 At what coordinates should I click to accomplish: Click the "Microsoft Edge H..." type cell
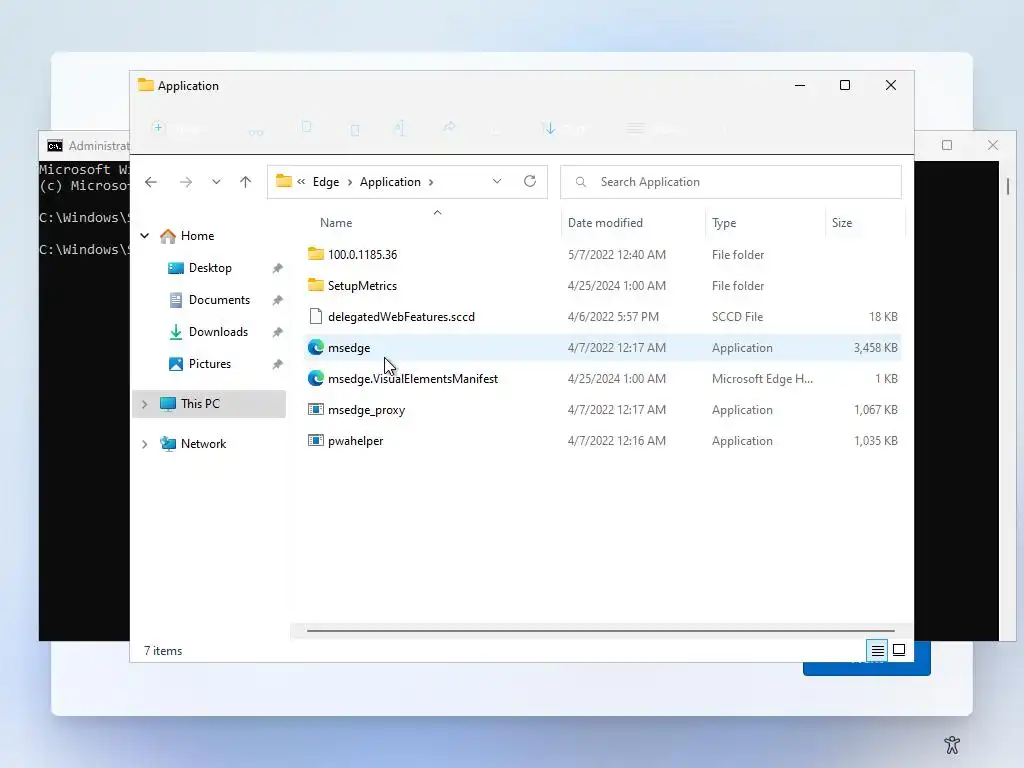tap(762, 379)
